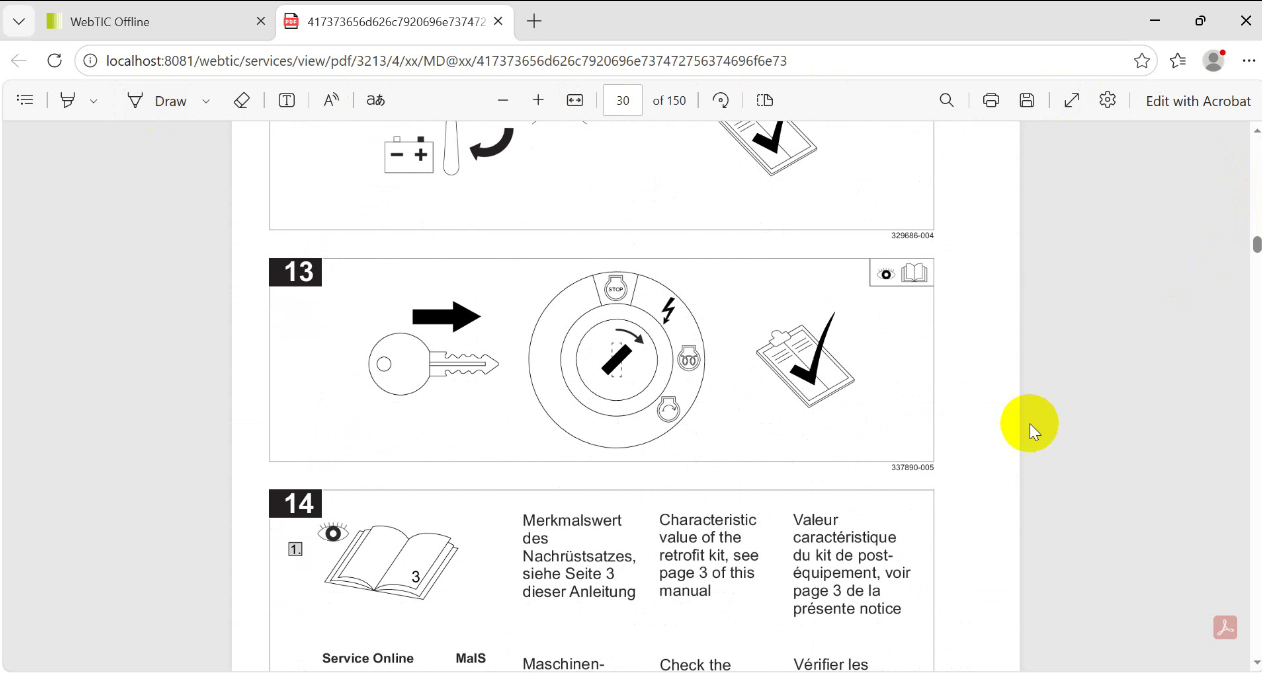Select the Eraser tool
1262x674 pixels.
pos(241,100)
